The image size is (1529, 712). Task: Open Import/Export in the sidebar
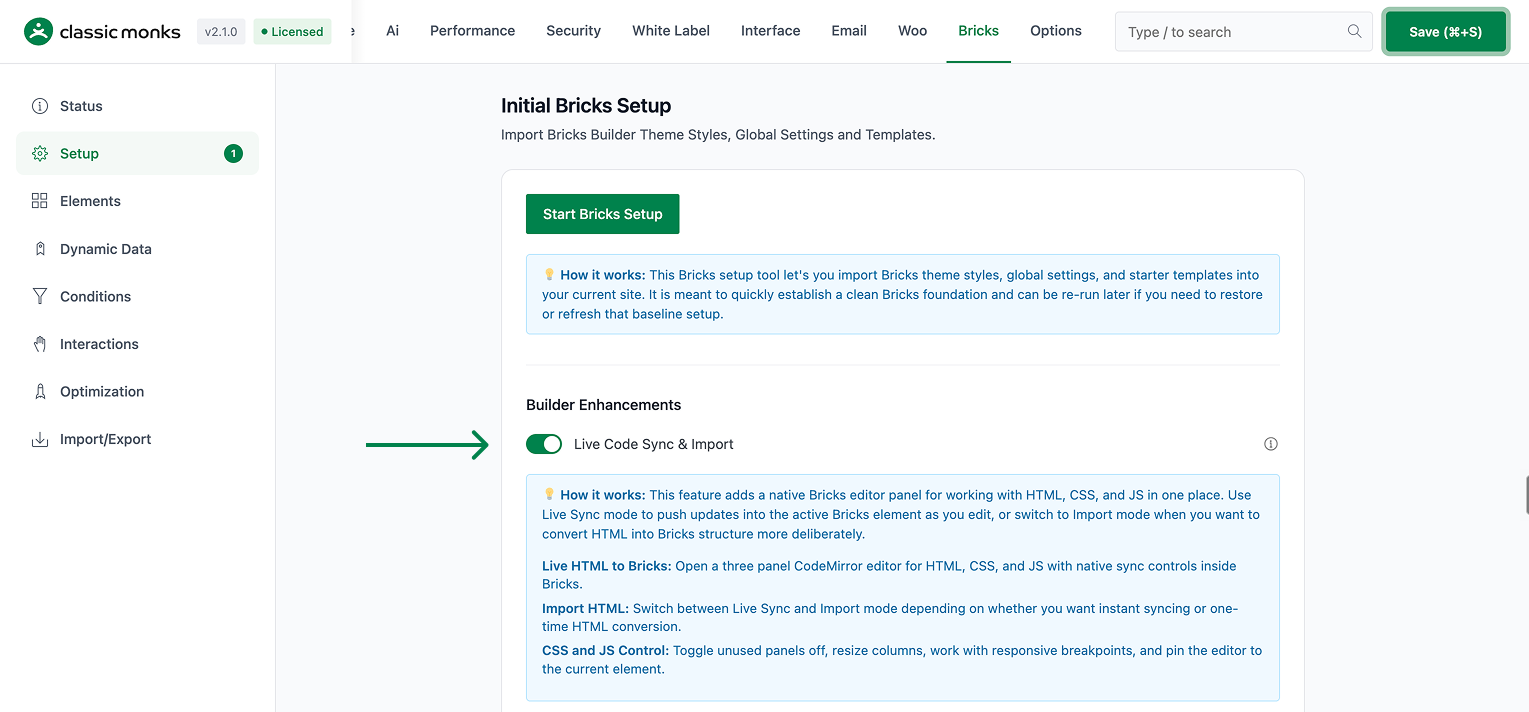click(x=137, y=439)
